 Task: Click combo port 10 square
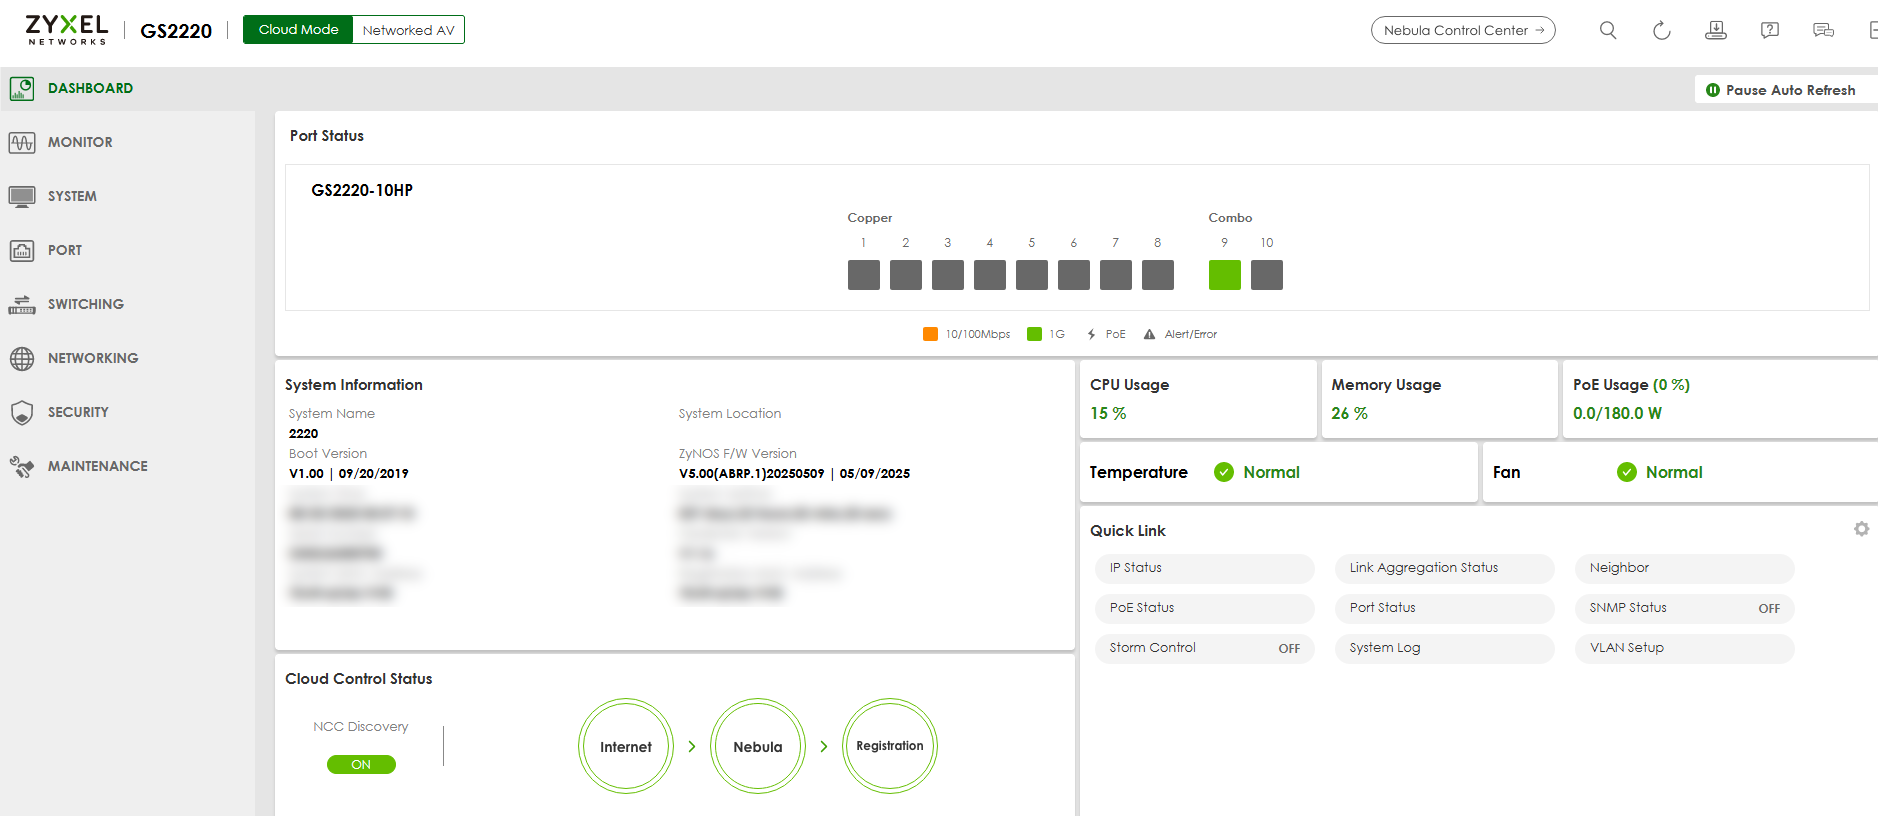[x=1267, y=275]
